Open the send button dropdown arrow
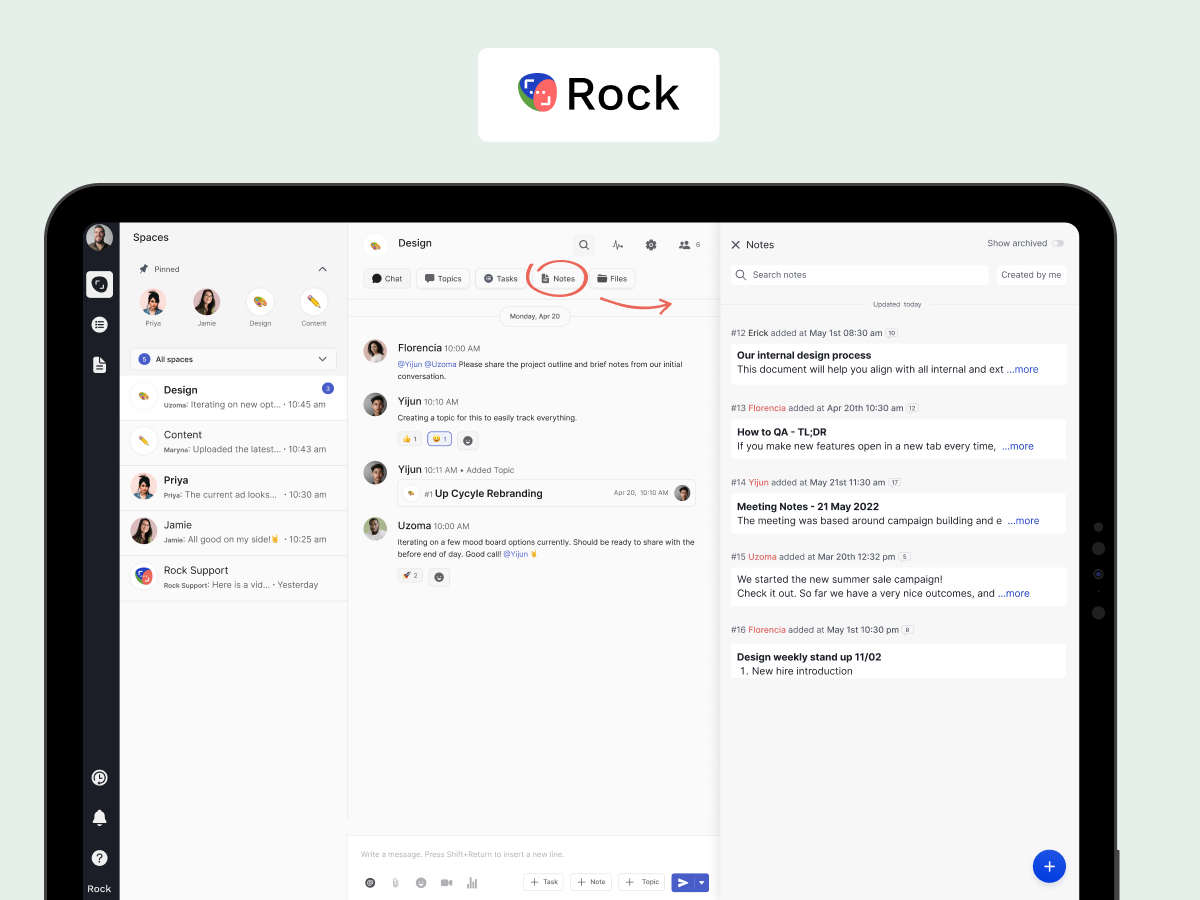 click(x=700, y=882)
